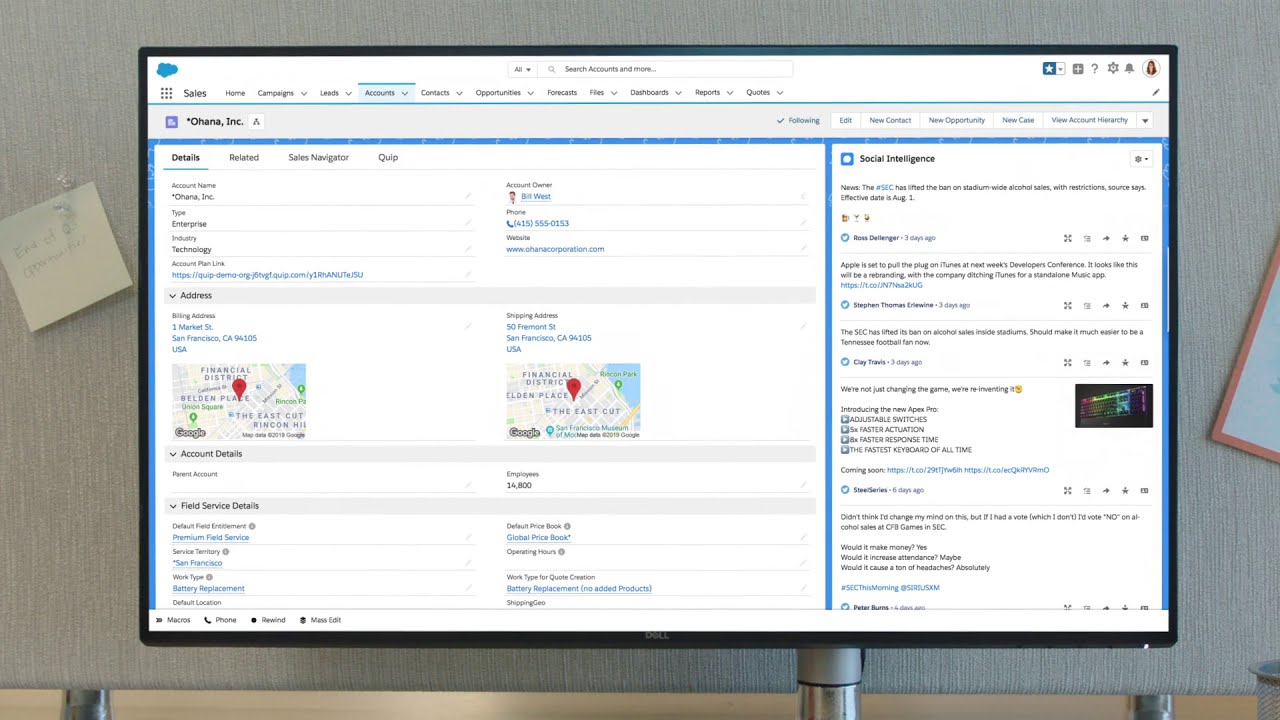Screen dimensions: 1280x720
Task: Open the Forecasts tab
Action: pyautogui.click(x=562, y=93)
